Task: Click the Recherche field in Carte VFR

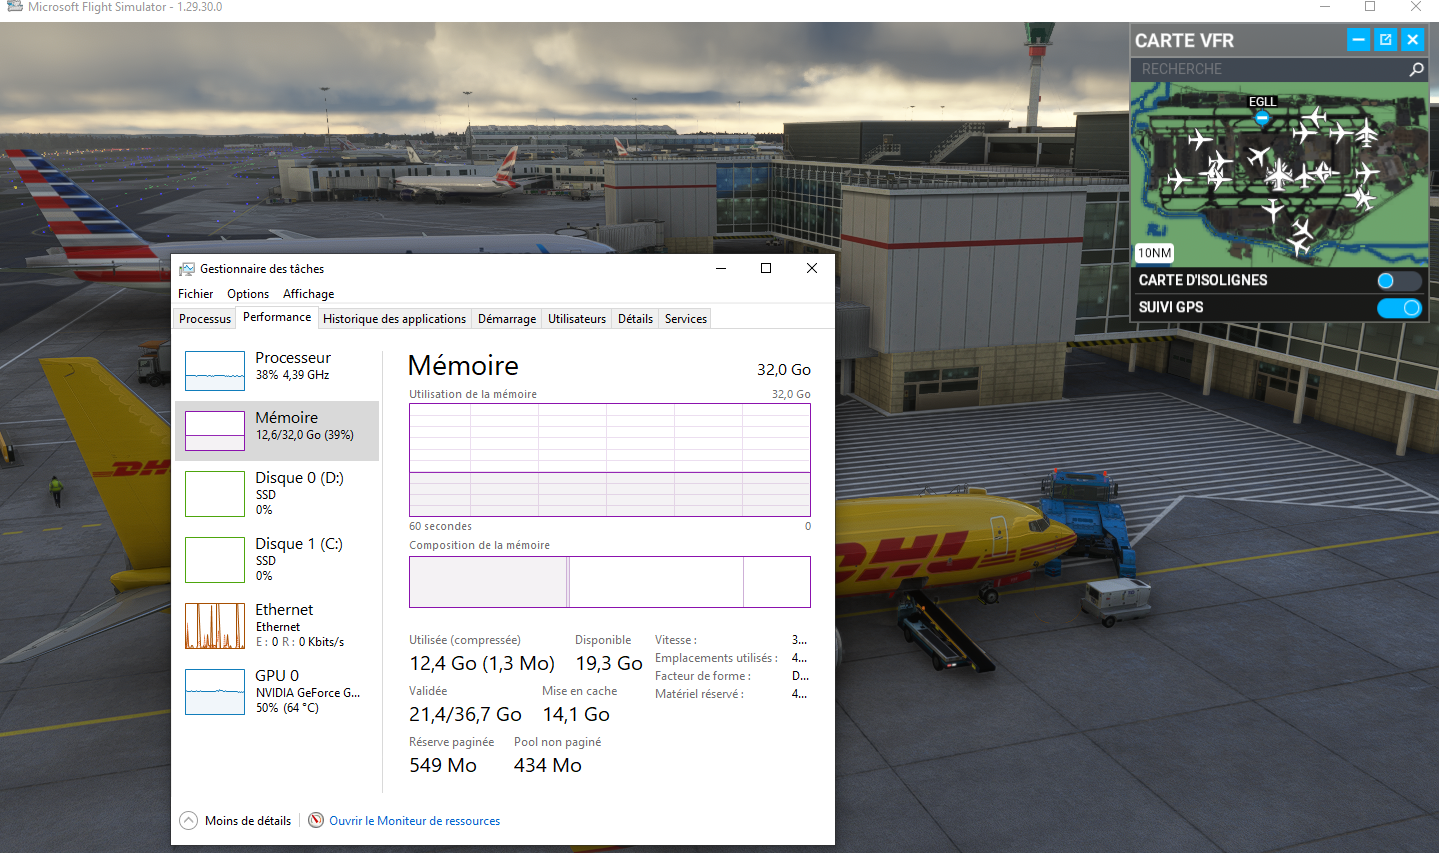Action: [1268, 69]
